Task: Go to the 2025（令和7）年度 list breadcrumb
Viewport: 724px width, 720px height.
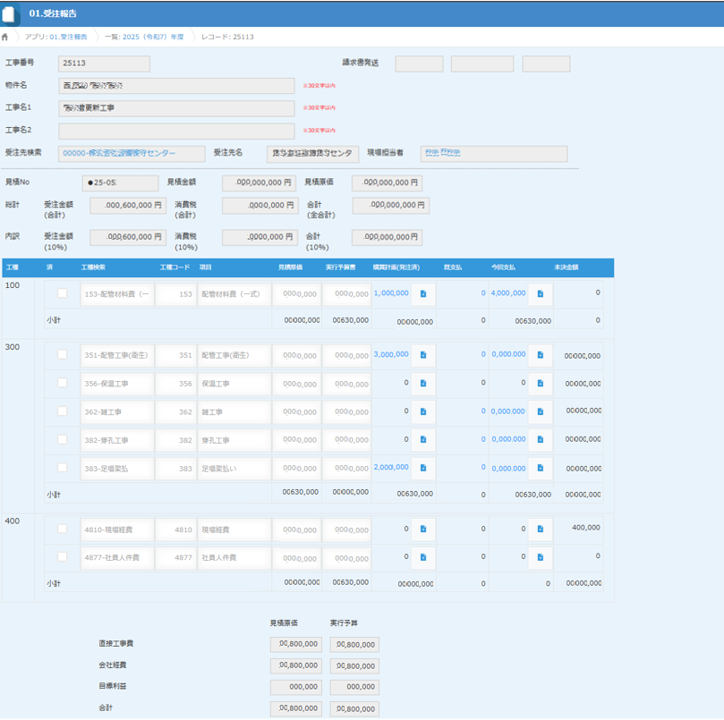Action: pyautogui.click(x=149, y=36)
